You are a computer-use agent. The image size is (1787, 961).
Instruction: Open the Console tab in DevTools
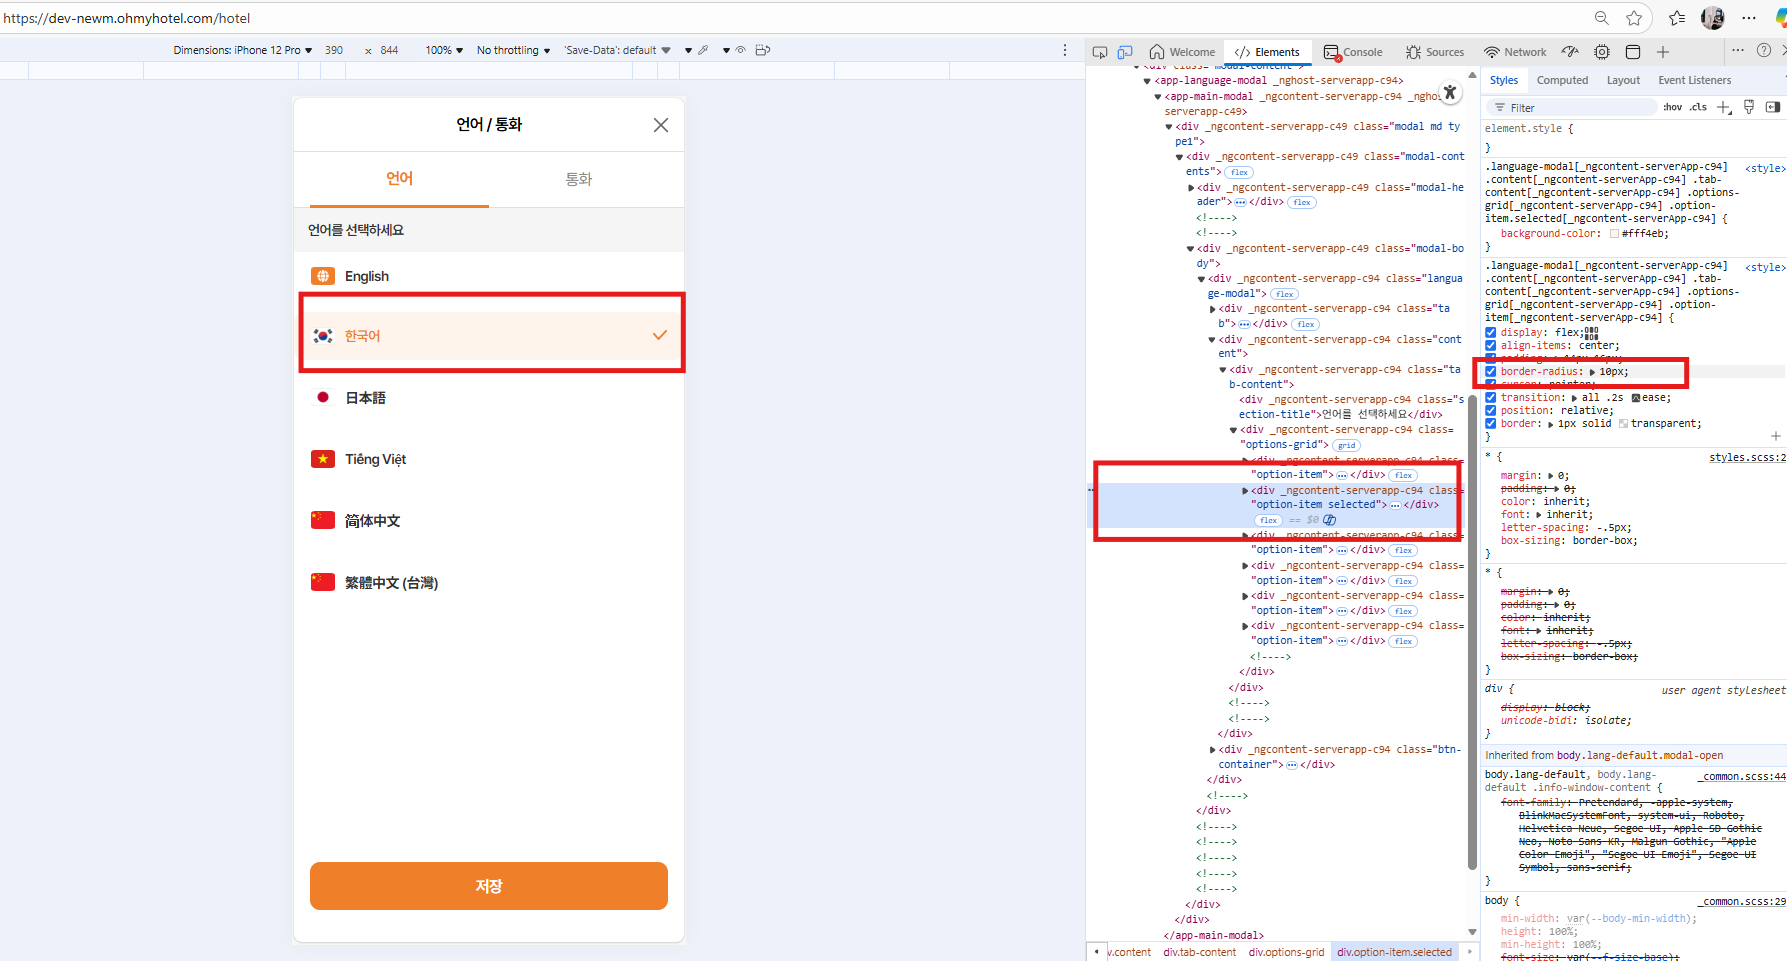pos(1353,52)
